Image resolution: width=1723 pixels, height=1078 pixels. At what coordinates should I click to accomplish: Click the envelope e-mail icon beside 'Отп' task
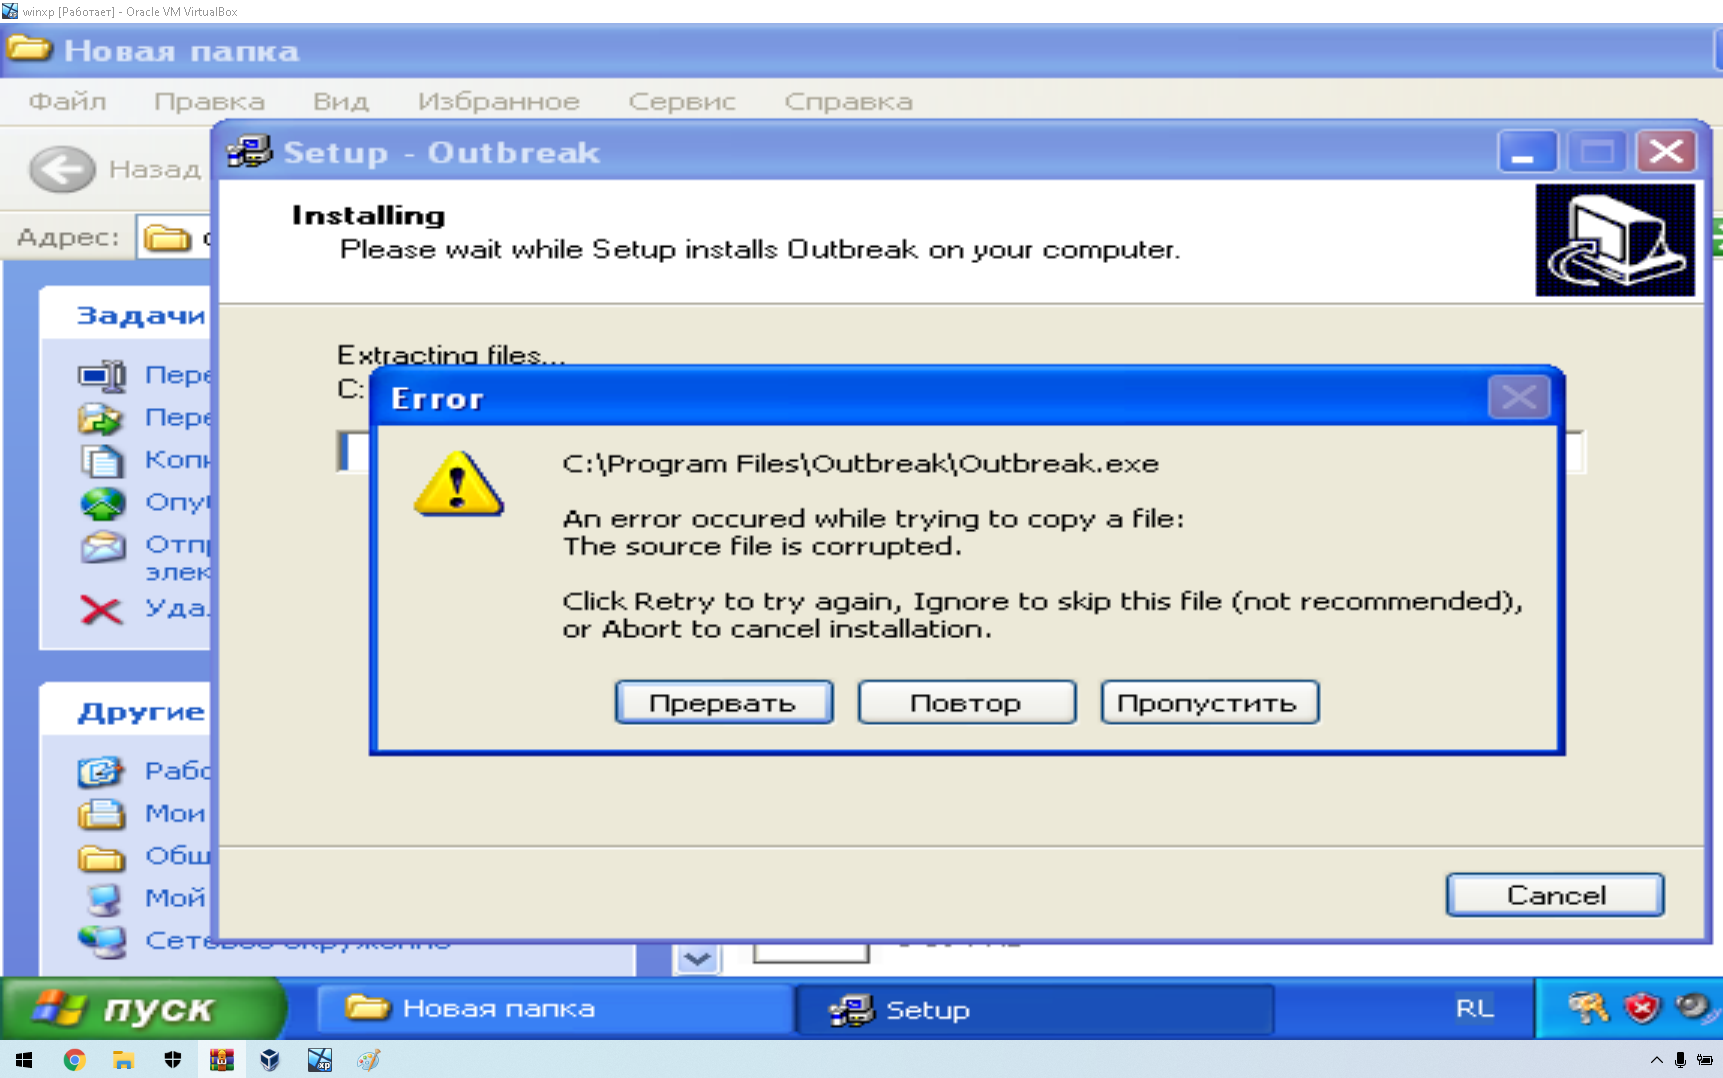tap(103, 546)
